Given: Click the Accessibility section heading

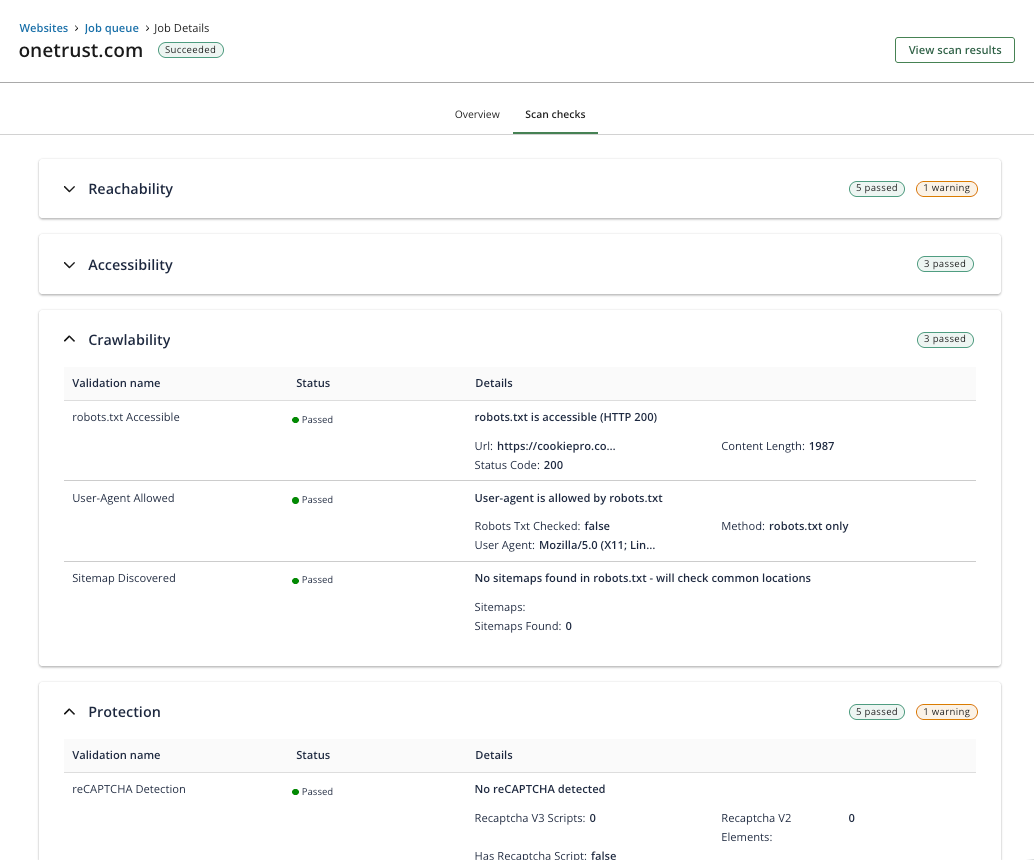Looking at the screenshot, I should [x=131, y=265].
